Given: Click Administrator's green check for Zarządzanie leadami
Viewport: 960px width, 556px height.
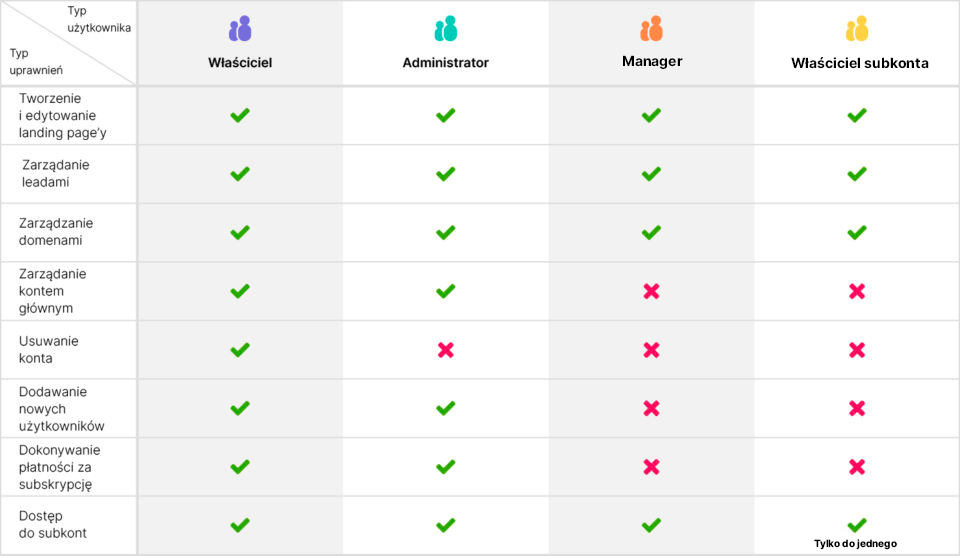Looking at the screenshot, I should (x=446, y=174).
